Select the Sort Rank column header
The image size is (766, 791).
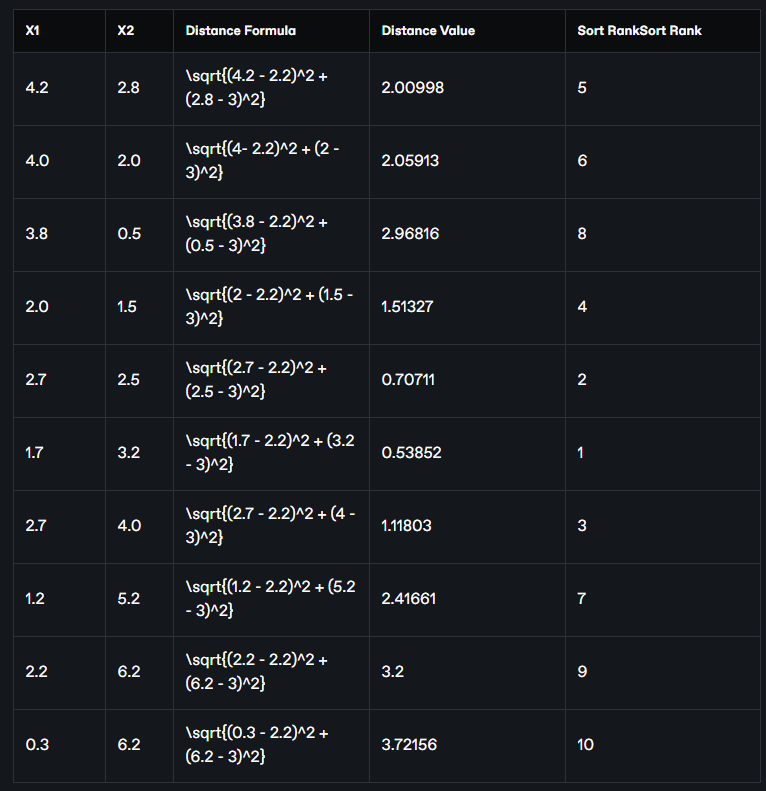coord(639,31)
